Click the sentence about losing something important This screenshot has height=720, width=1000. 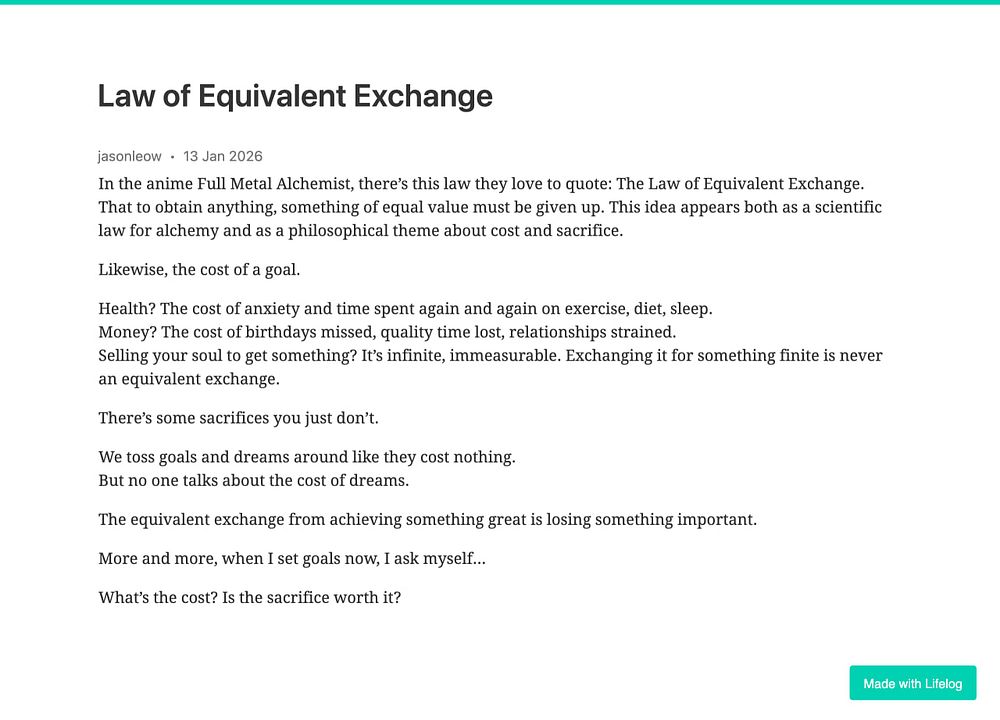click(427, 520)
